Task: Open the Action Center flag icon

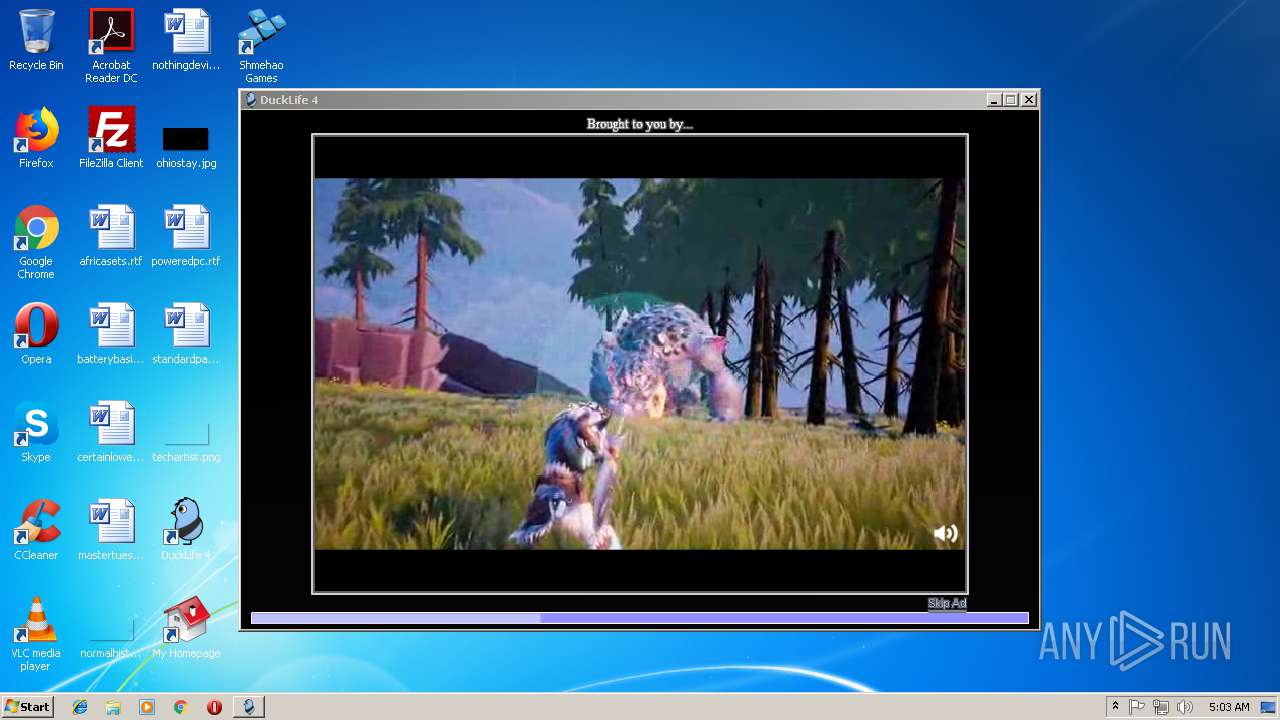Action: pos(1137,707)
